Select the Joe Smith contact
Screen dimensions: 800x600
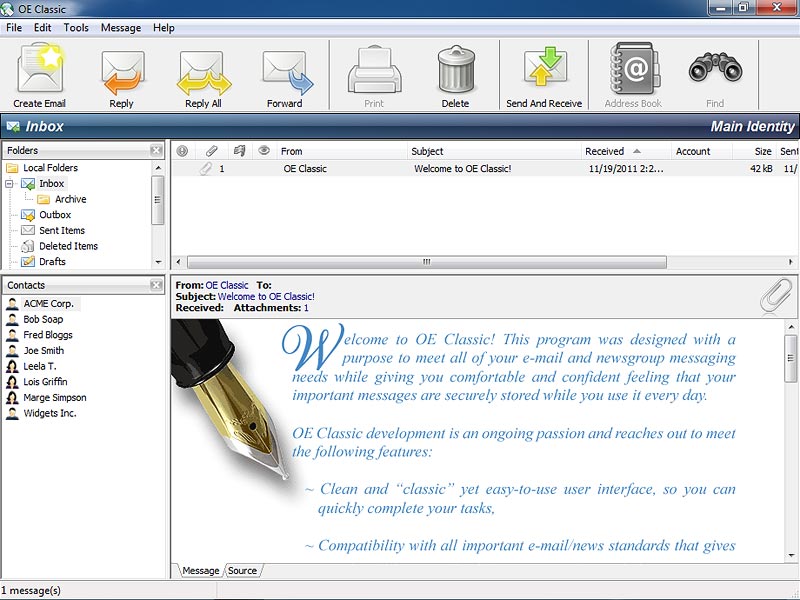click(43, 351)
